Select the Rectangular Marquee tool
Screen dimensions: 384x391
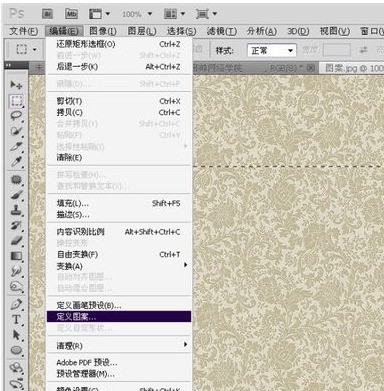(16, 101)
